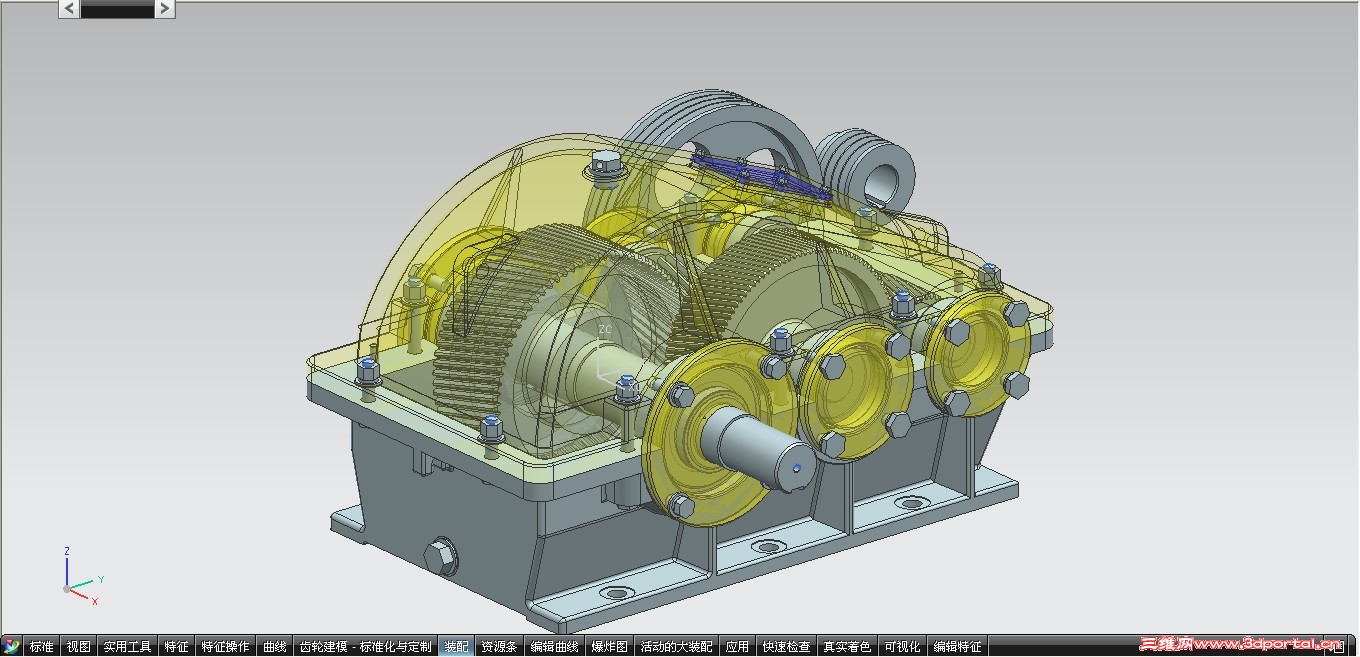
Task: Switch to the 实用工具 tab
Action: 128,647
